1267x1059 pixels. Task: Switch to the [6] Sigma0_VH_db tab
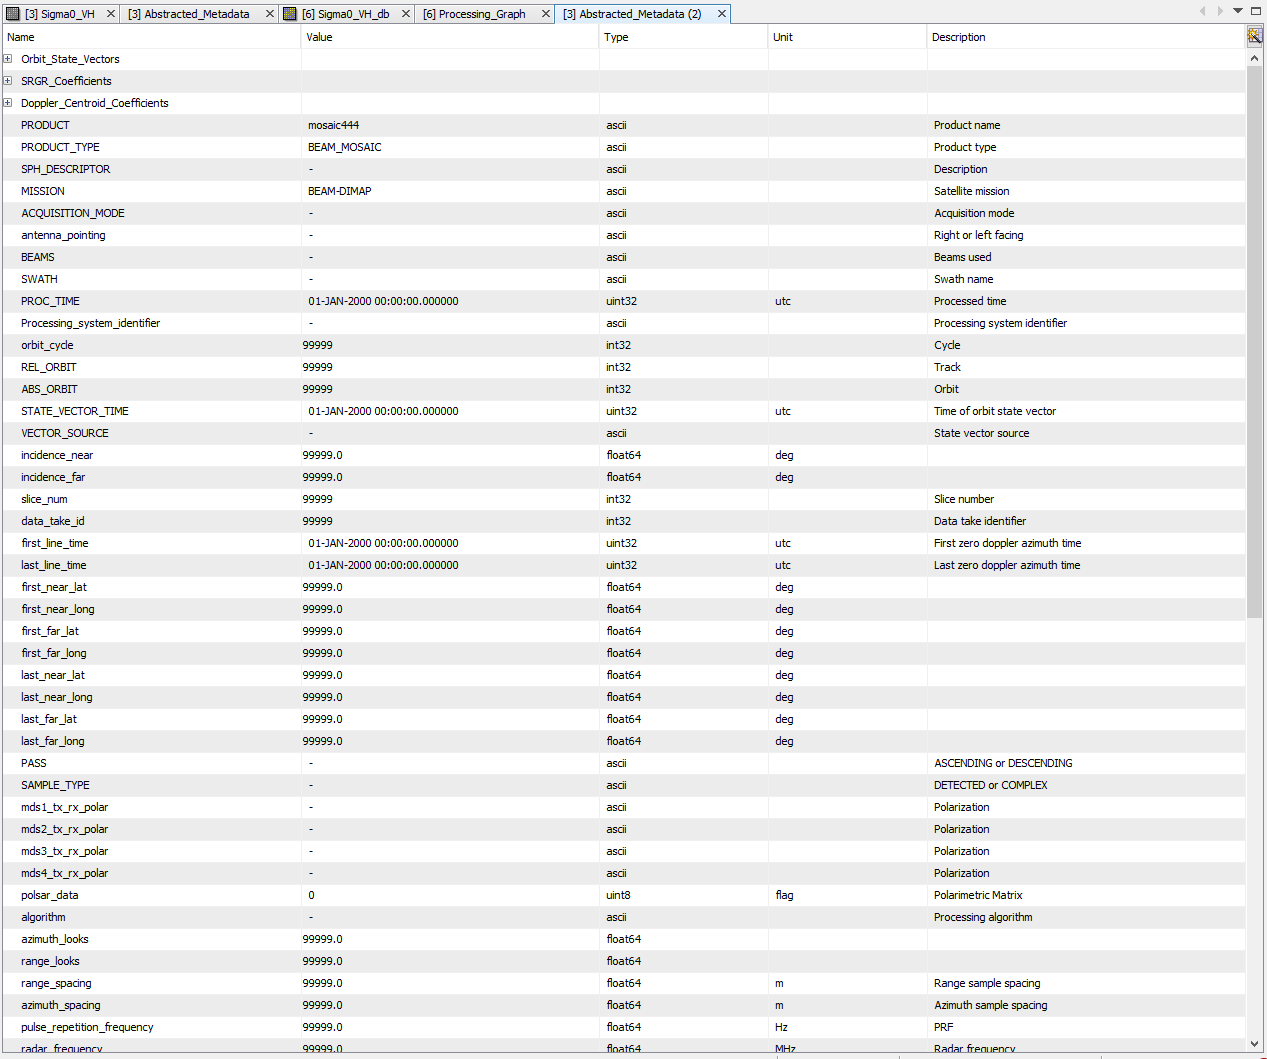[346, 14]
